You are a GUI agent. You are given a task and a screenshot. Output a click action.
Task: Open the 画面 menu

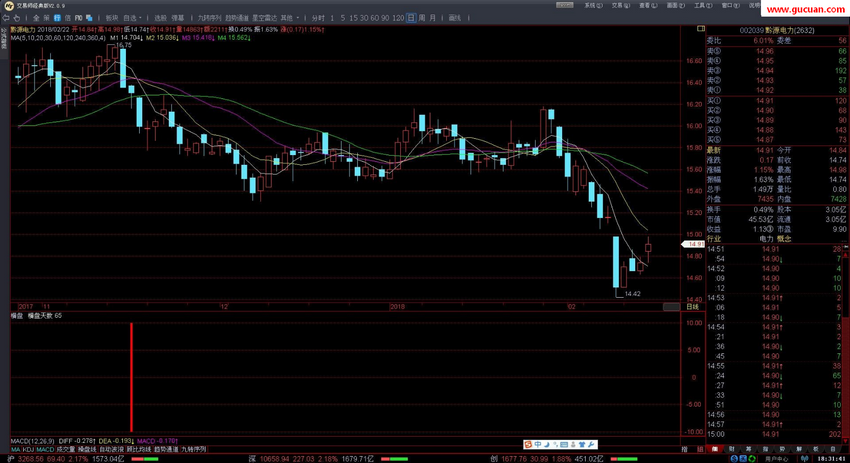[675, 5]
